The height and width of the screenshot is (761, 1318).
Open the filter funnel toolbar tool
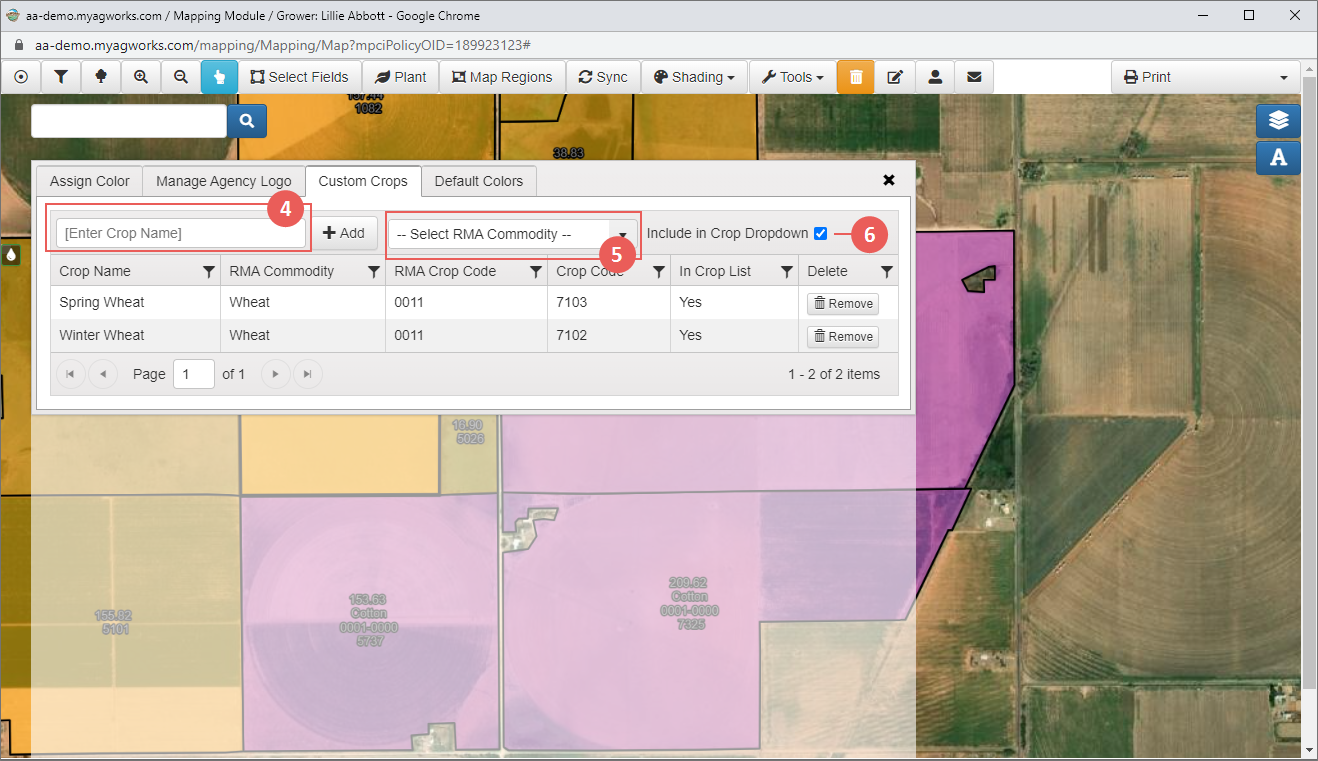pos(60,77)
